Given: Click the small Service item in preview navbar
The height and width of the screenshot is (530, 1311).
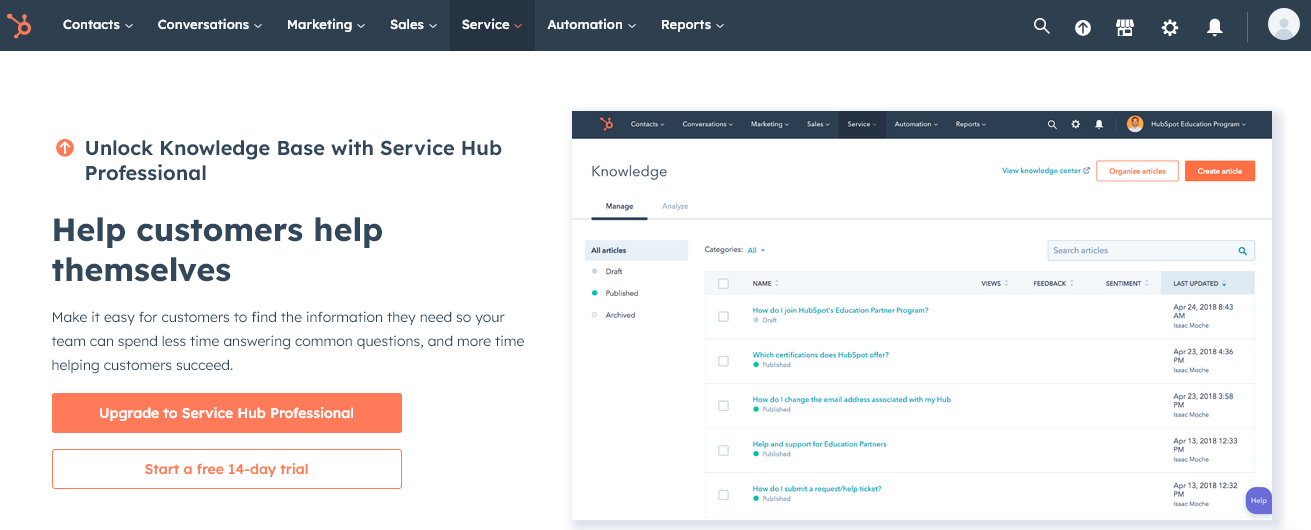Looking at the screenshot, I should [x=861, y=125].
